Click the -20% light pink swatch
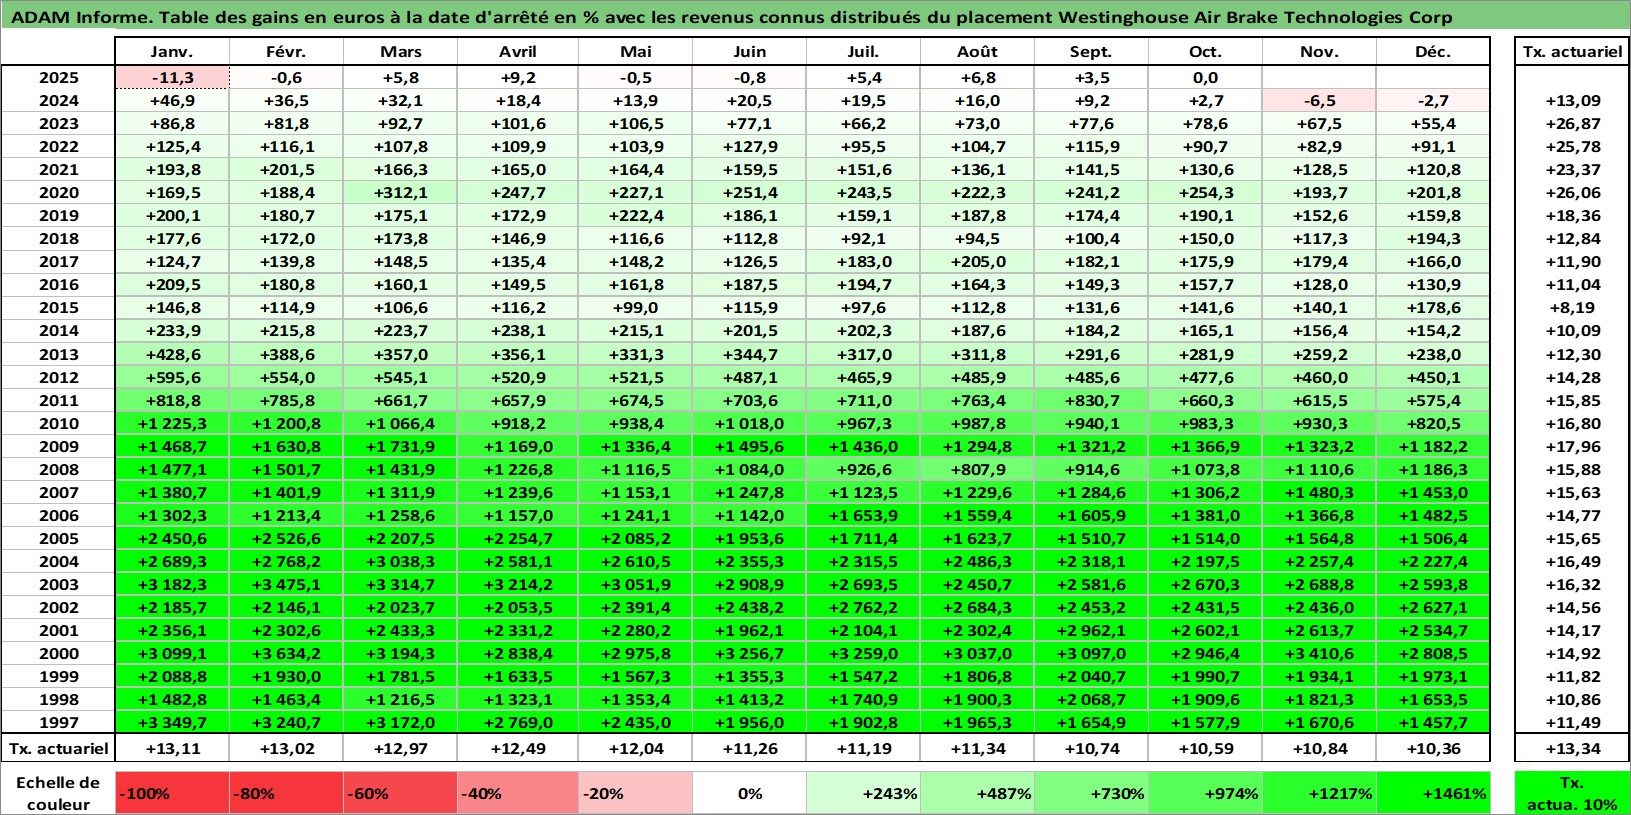1631x815 pixels. 635,793
